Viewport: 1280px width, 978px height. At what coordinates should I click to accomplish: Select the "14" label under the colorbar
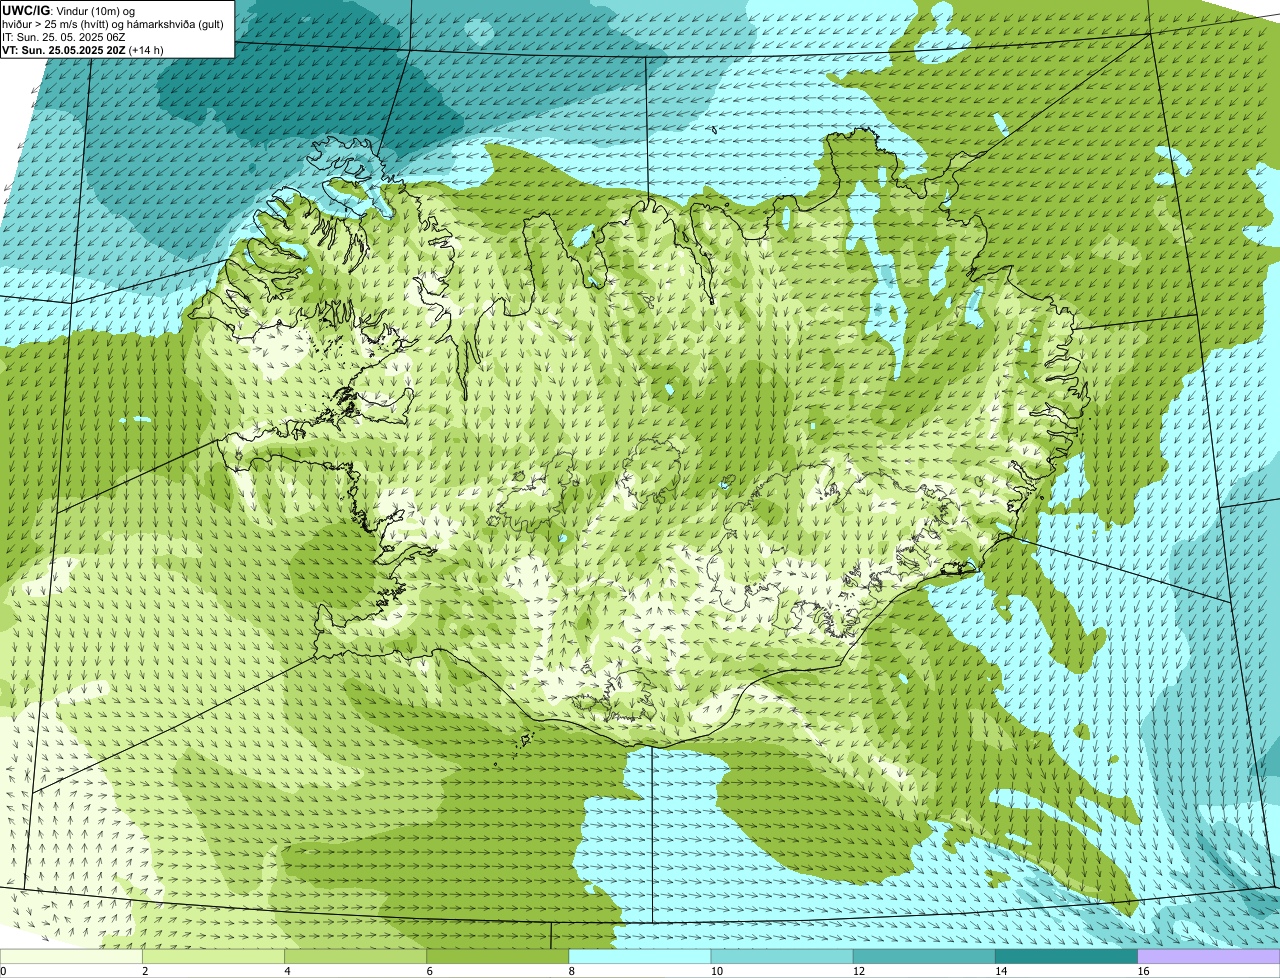coord(1000,971)
